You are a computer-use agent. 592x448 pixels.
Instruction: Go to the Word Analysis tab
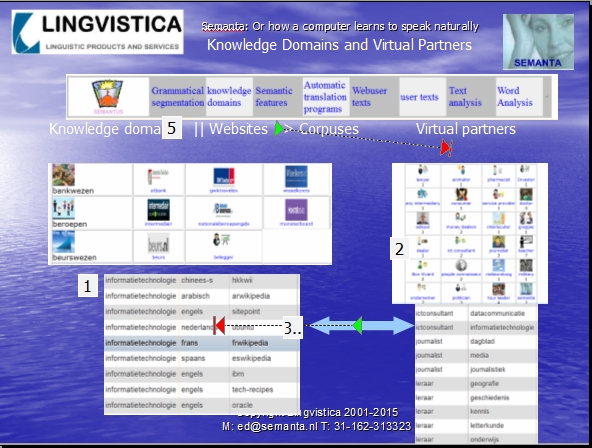pyautogui.click(x=515, y=97)
